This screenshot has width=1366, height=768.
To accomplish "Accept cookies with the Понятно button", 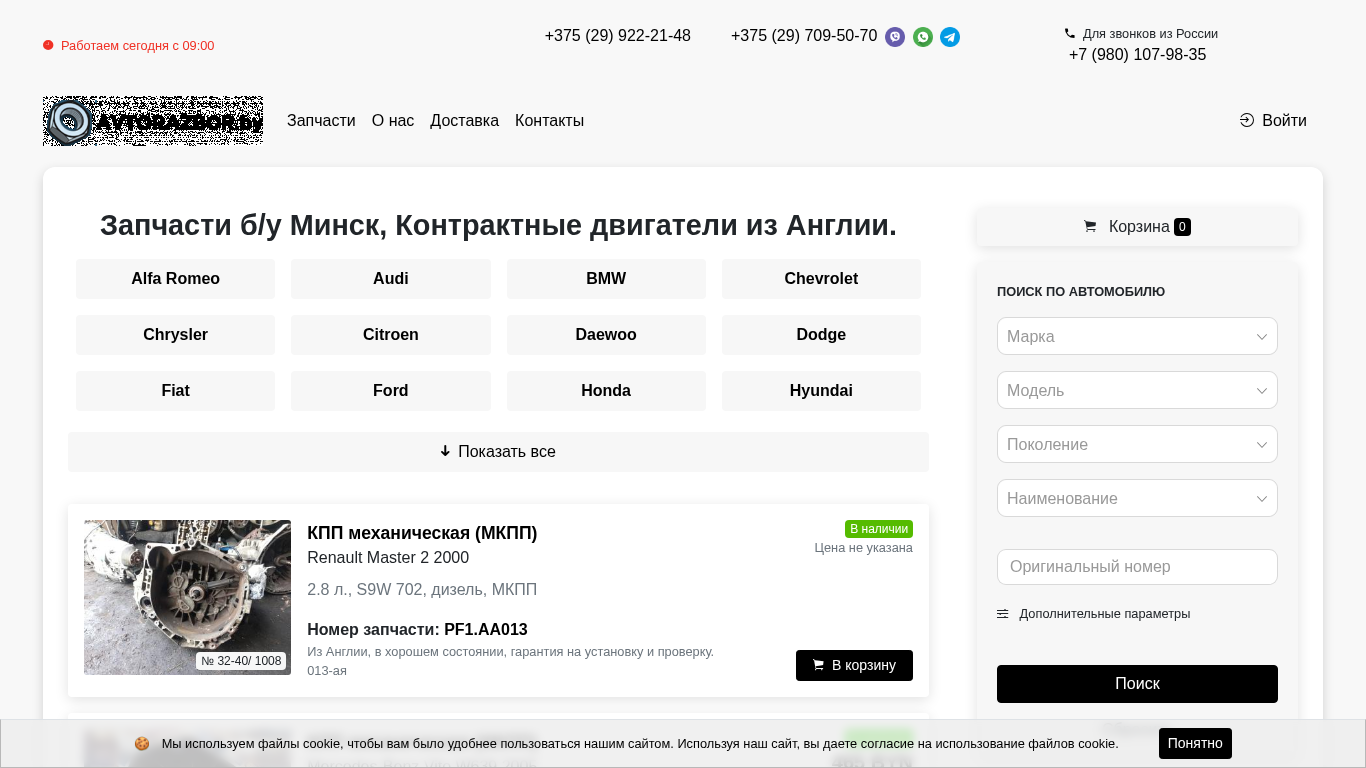I will (x=1195, y=744).
